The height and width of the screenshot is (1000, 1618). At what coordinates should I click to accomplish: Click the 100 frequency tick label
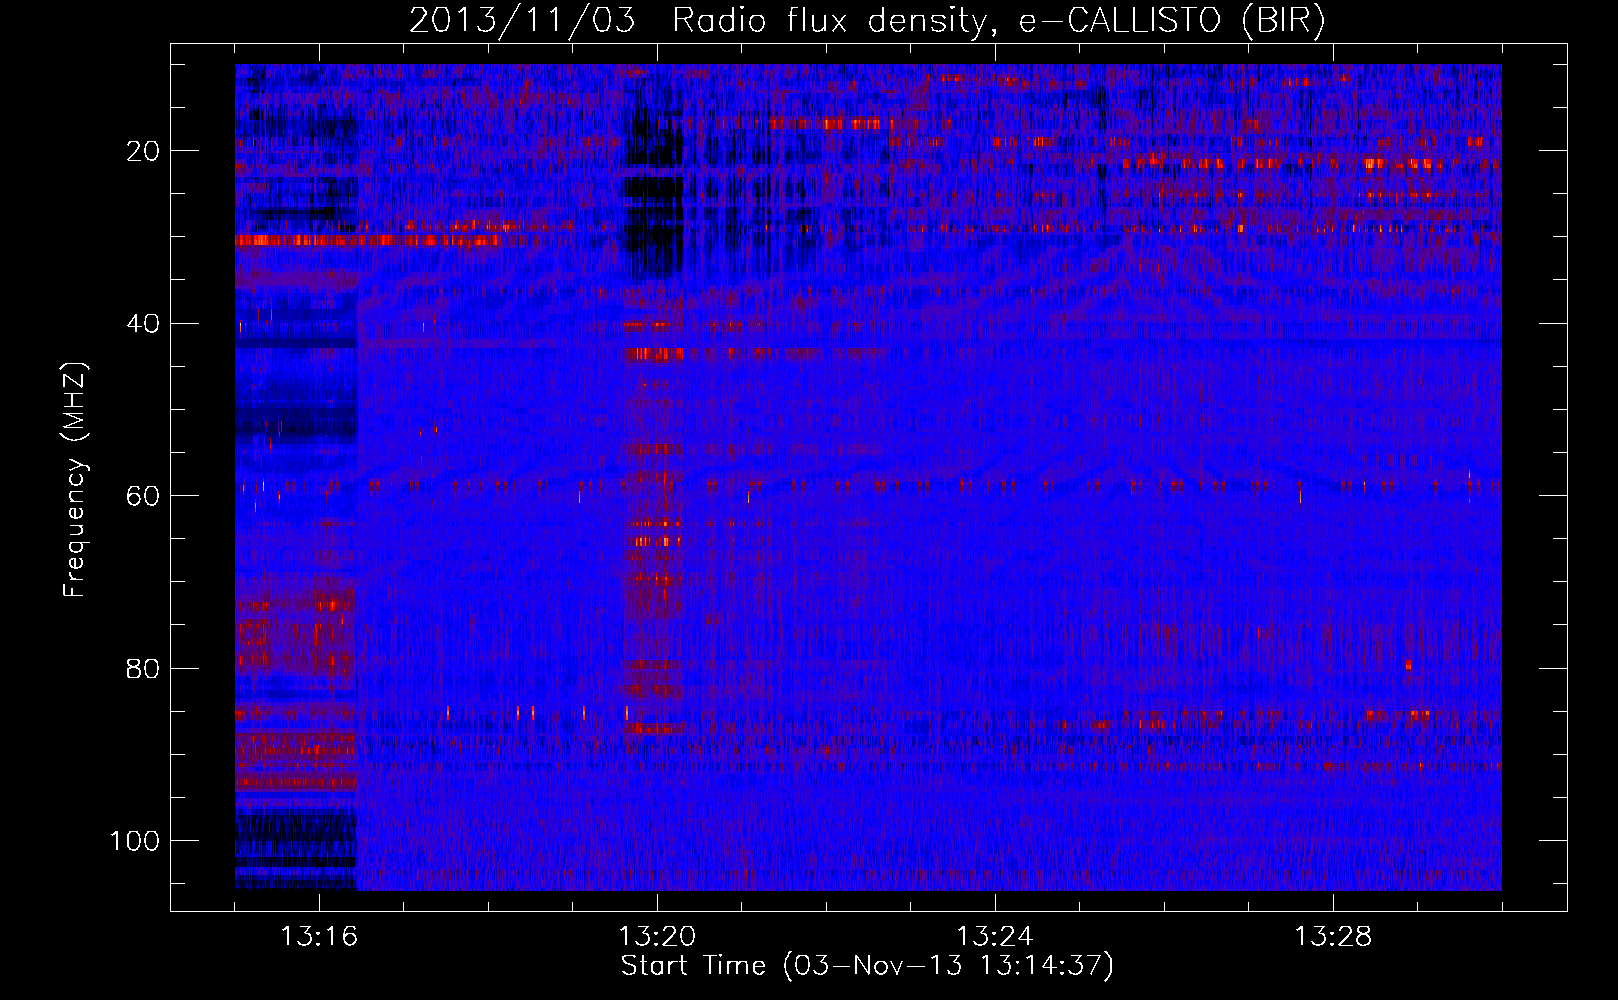pos(135,841)
